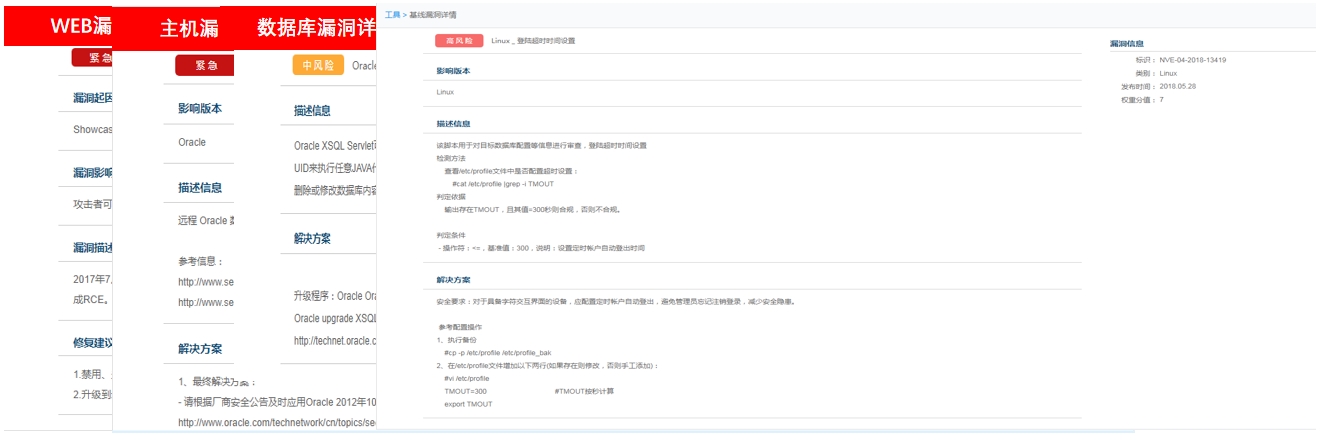Image resolution: width=1320 pixels, height=440 pixels.
Task: Select the 参考信息： label in host panel
Action: 199,261
